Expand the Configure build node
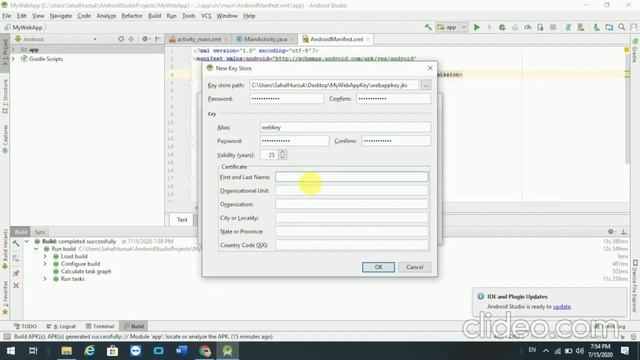The width and height of the screenshot is (640, 360). pyautogui.click(x=45, y=264)
